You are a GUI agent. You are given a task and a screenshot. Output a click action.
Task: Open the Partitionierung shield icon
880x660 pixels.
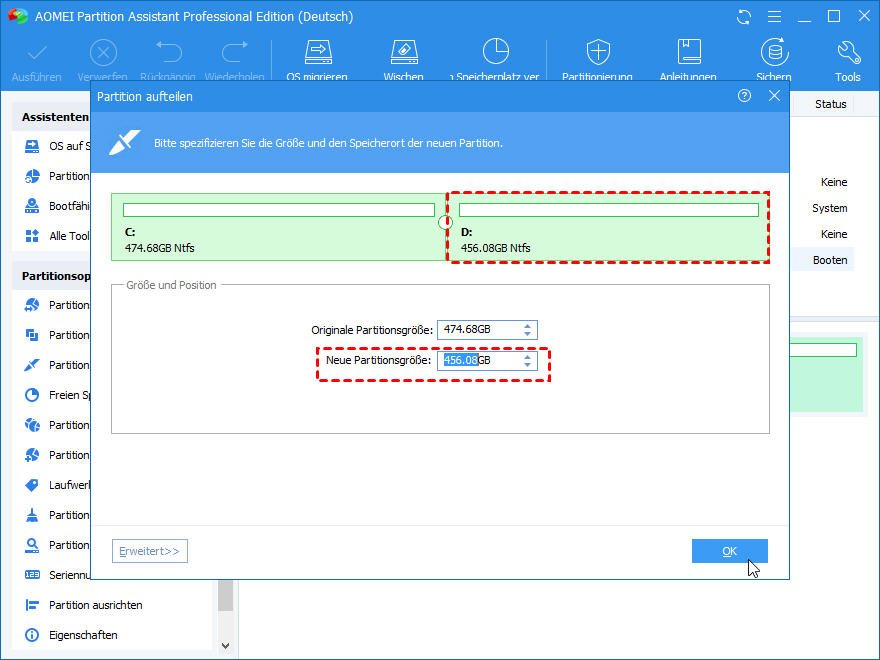pos(598,52)
